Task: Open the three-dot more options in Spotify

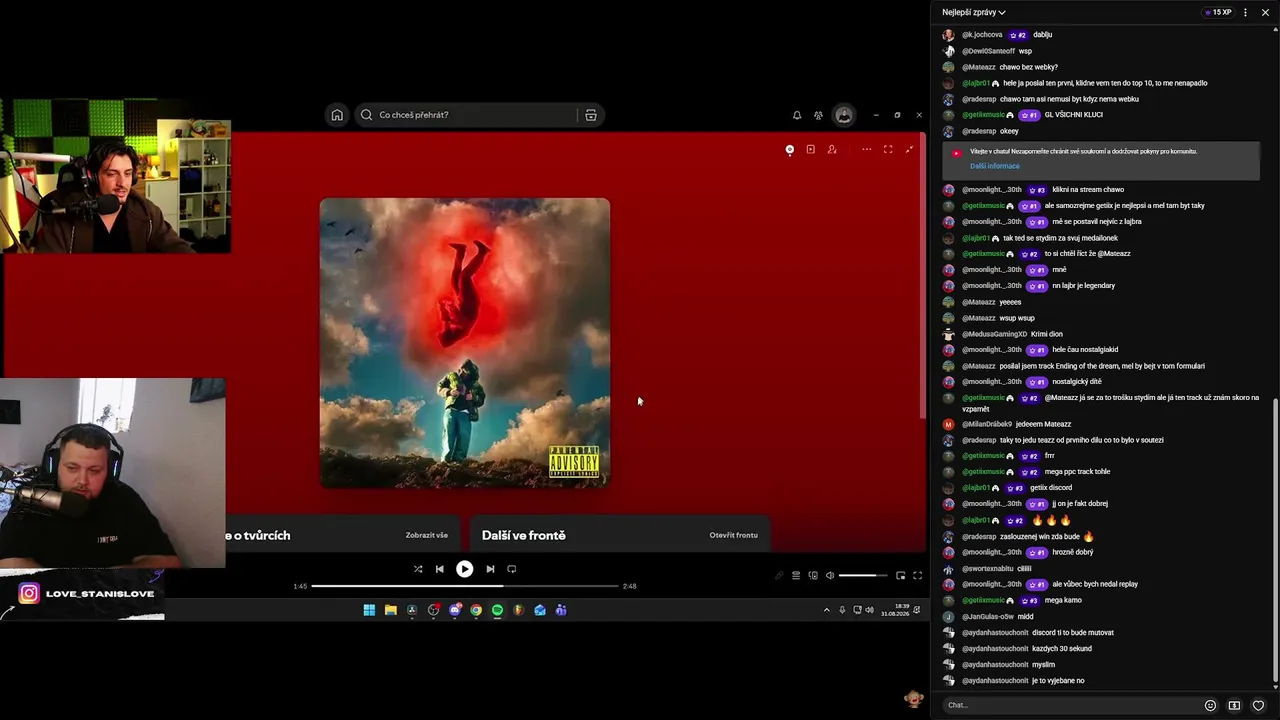Action: click(866, 150)
